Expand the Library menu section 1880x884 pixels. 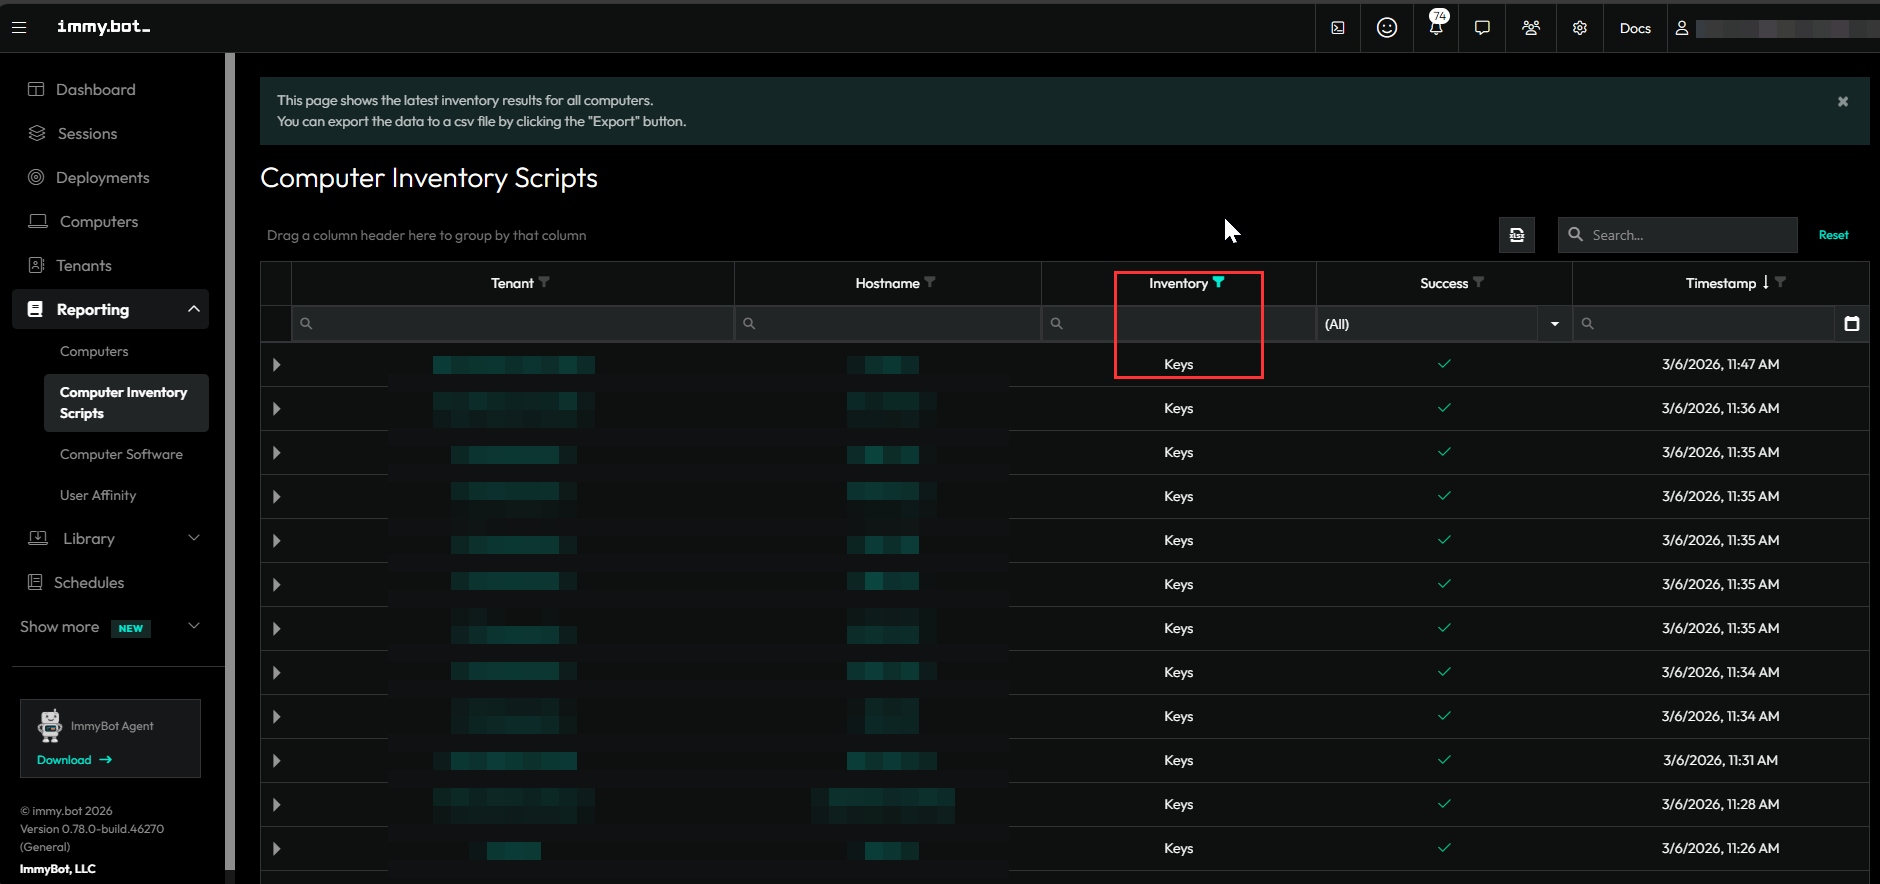coord(194,538)
